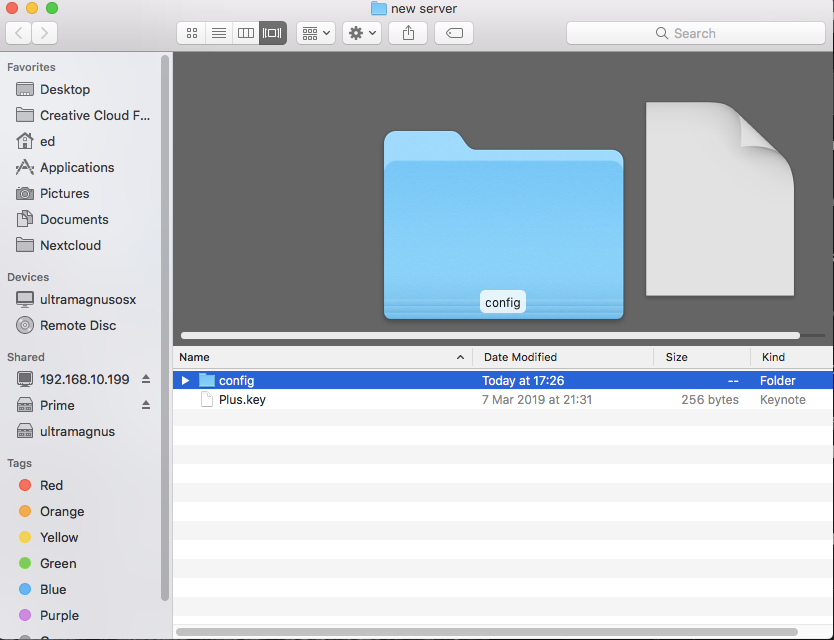Open the Action gear menu
834x640 pixels.
coord(362,33)
